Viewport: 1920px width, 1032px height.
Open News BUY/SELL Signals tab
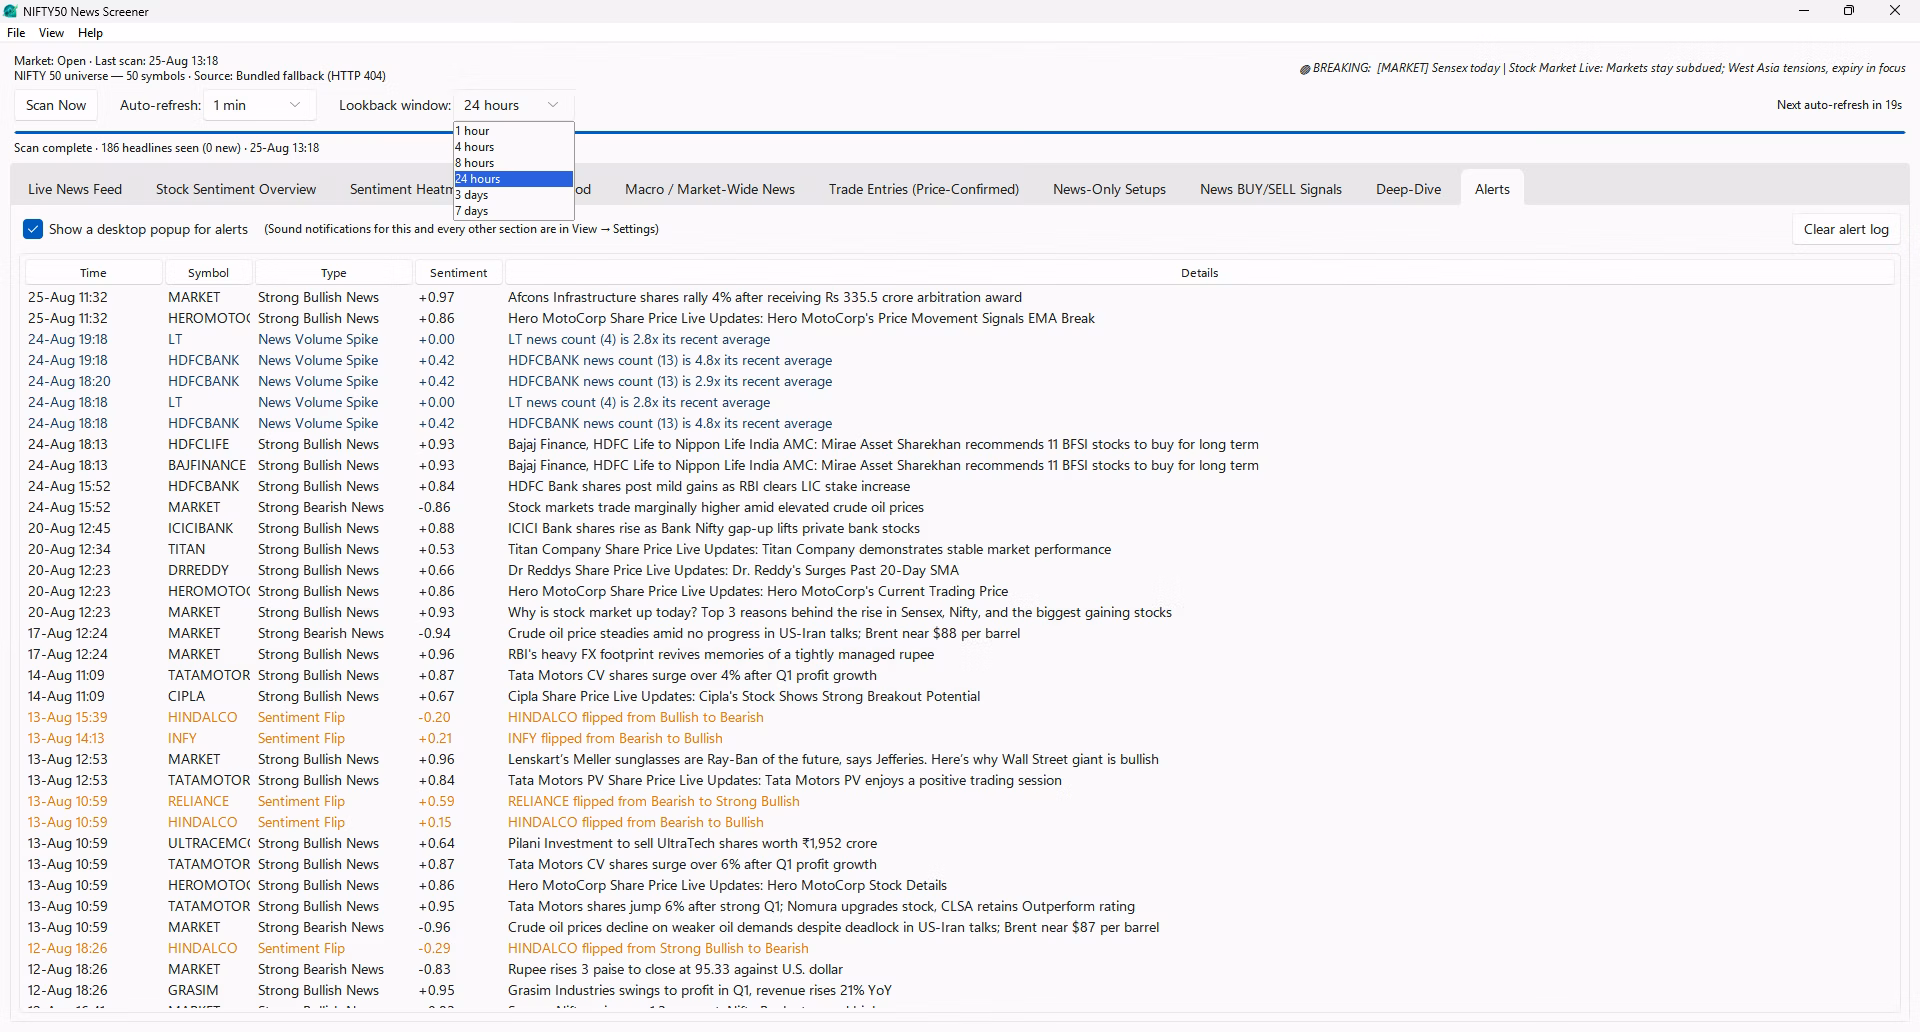point(1271,189)
